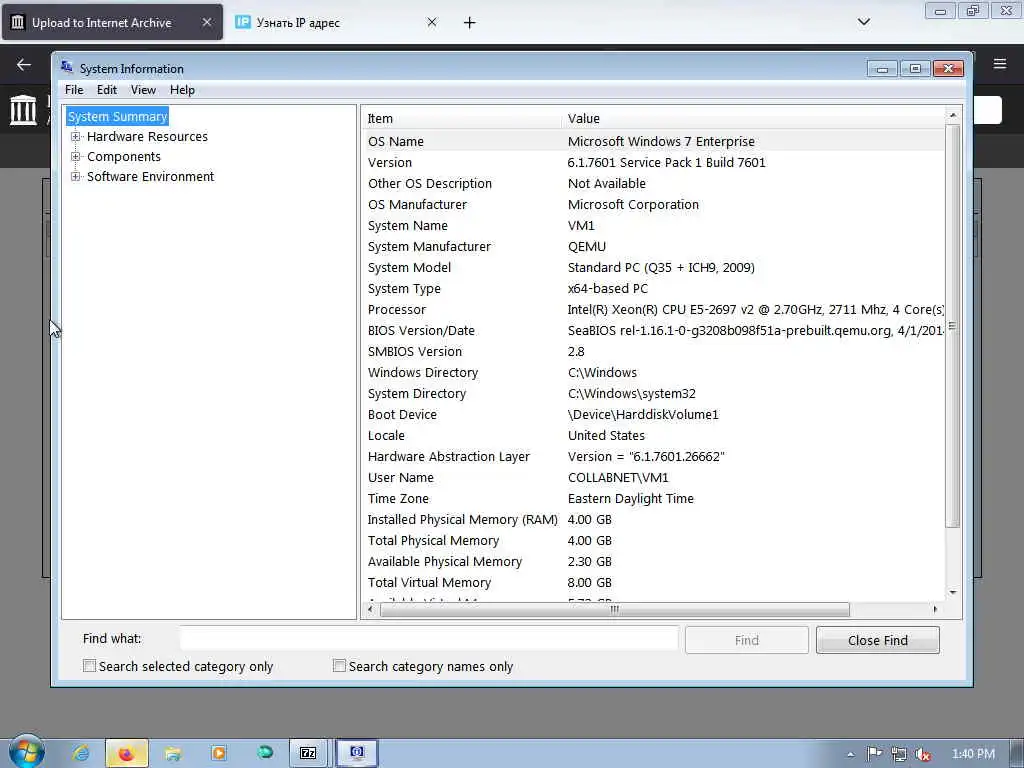
Task: Click the network tray icon
Action: pyautogui.click(x=899, y=754)
